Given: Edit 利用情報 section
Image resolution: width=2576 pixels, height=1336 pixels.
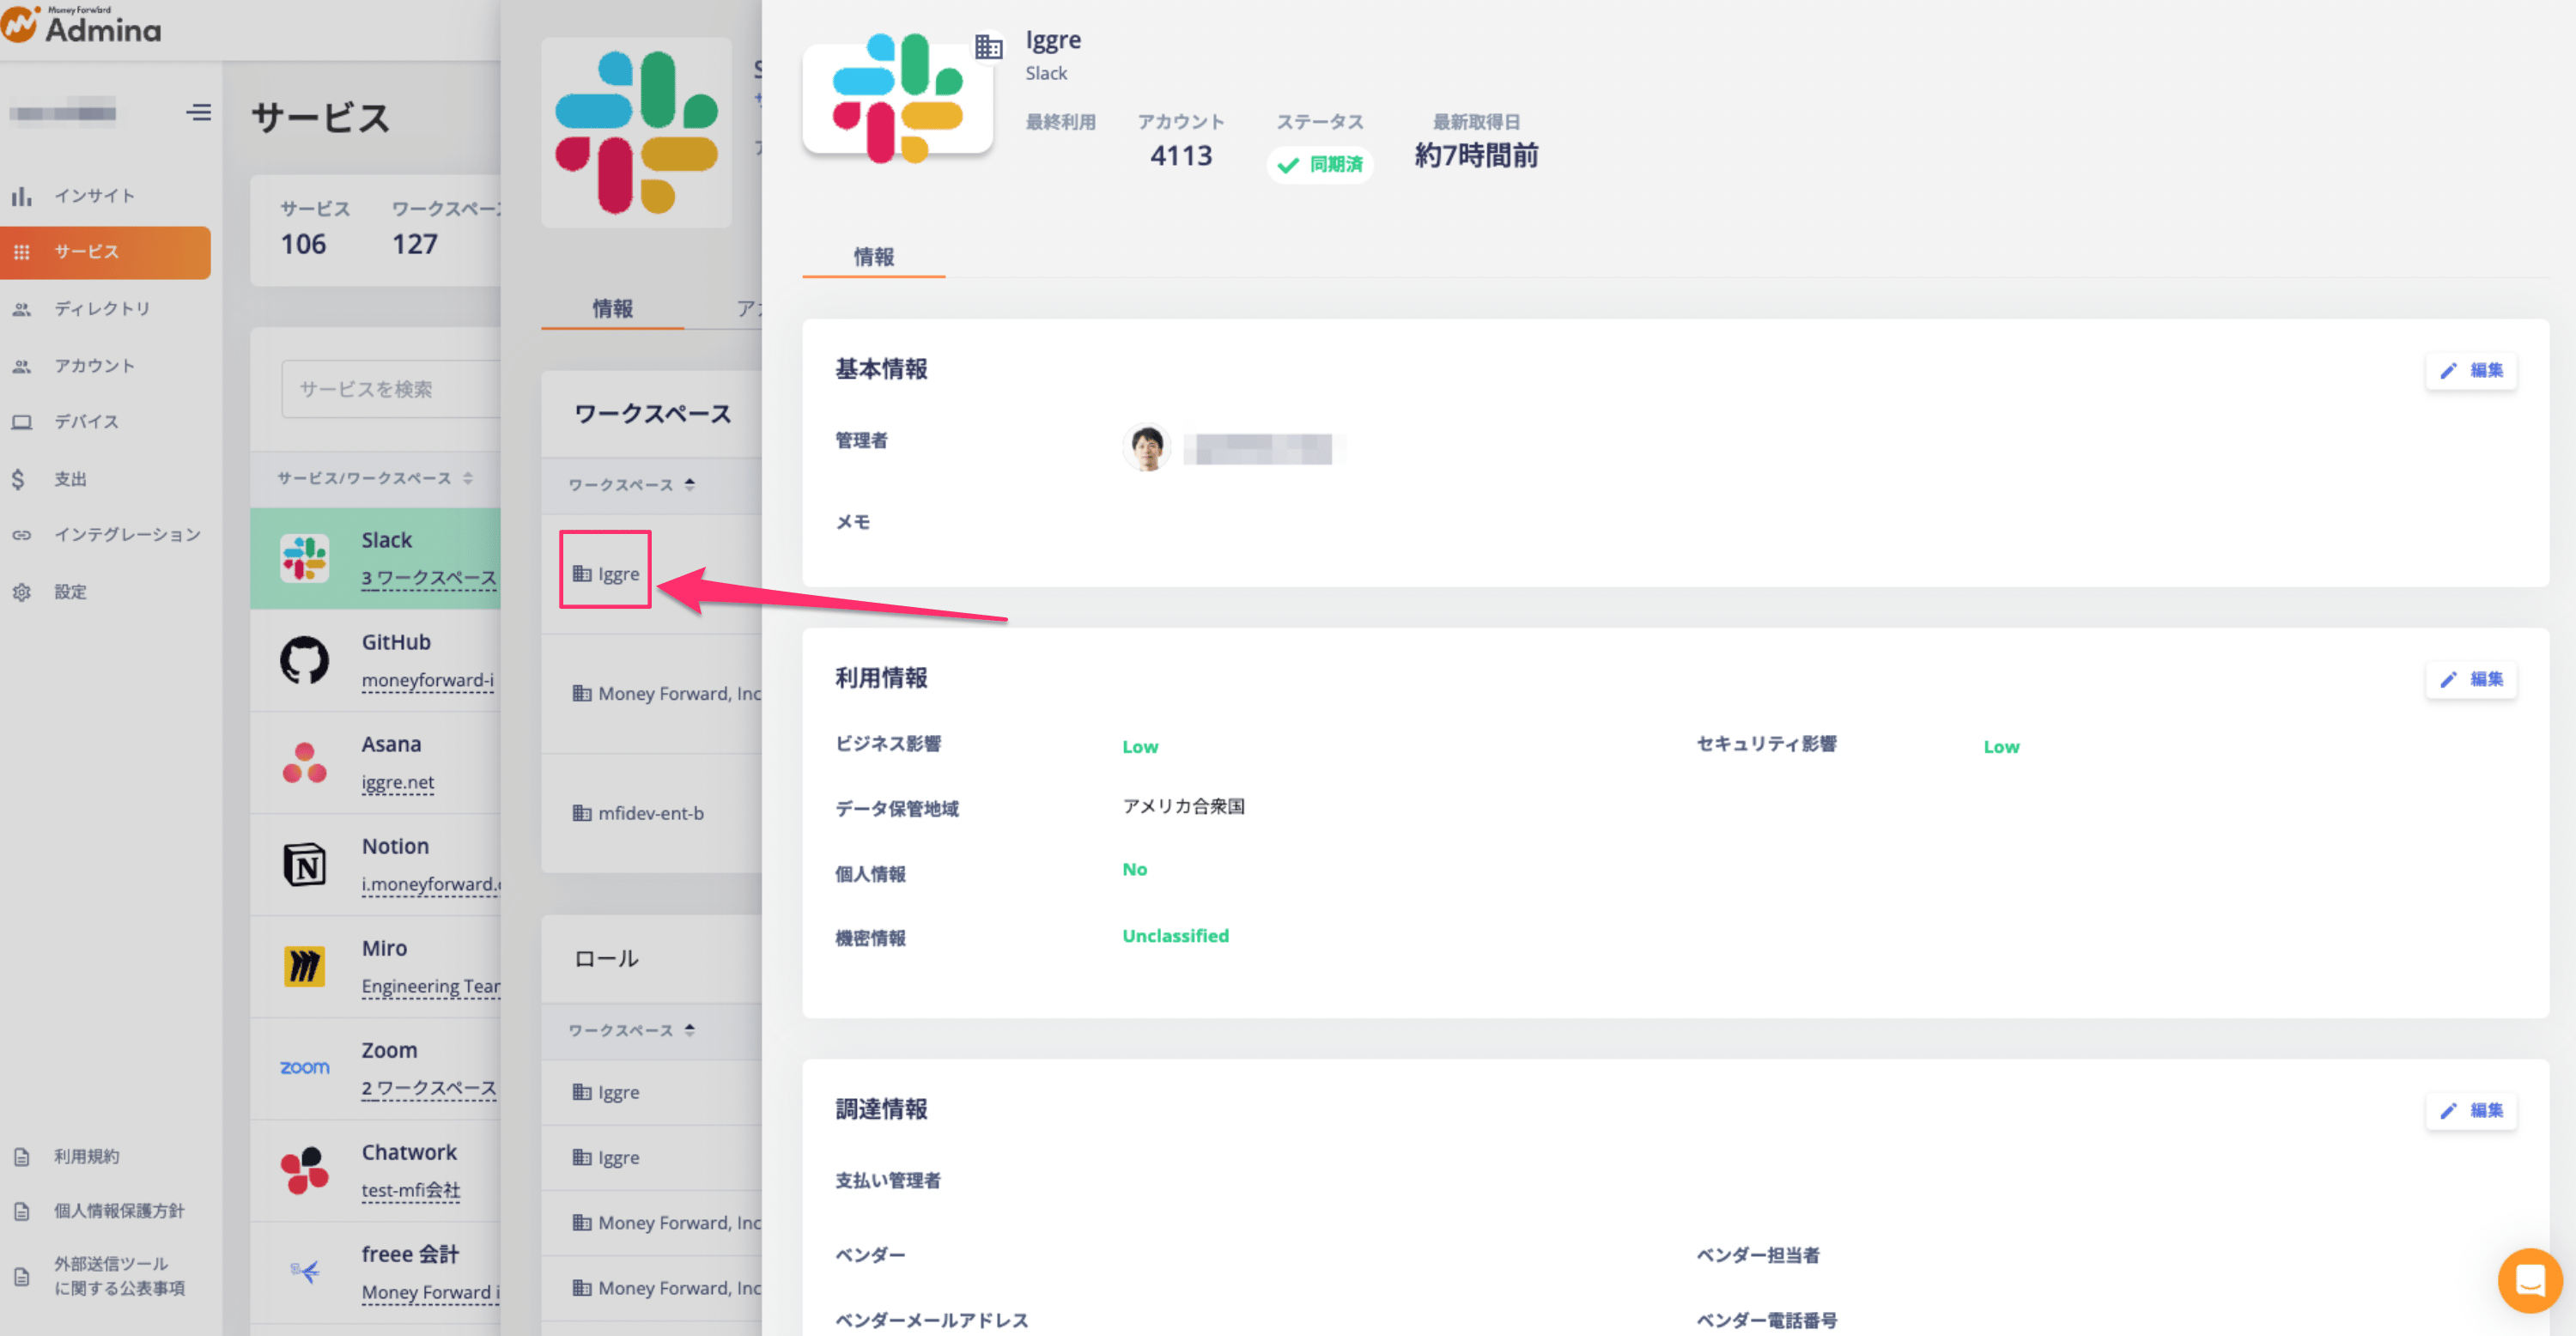Looking at the screenshot, I should [2471, 680].
